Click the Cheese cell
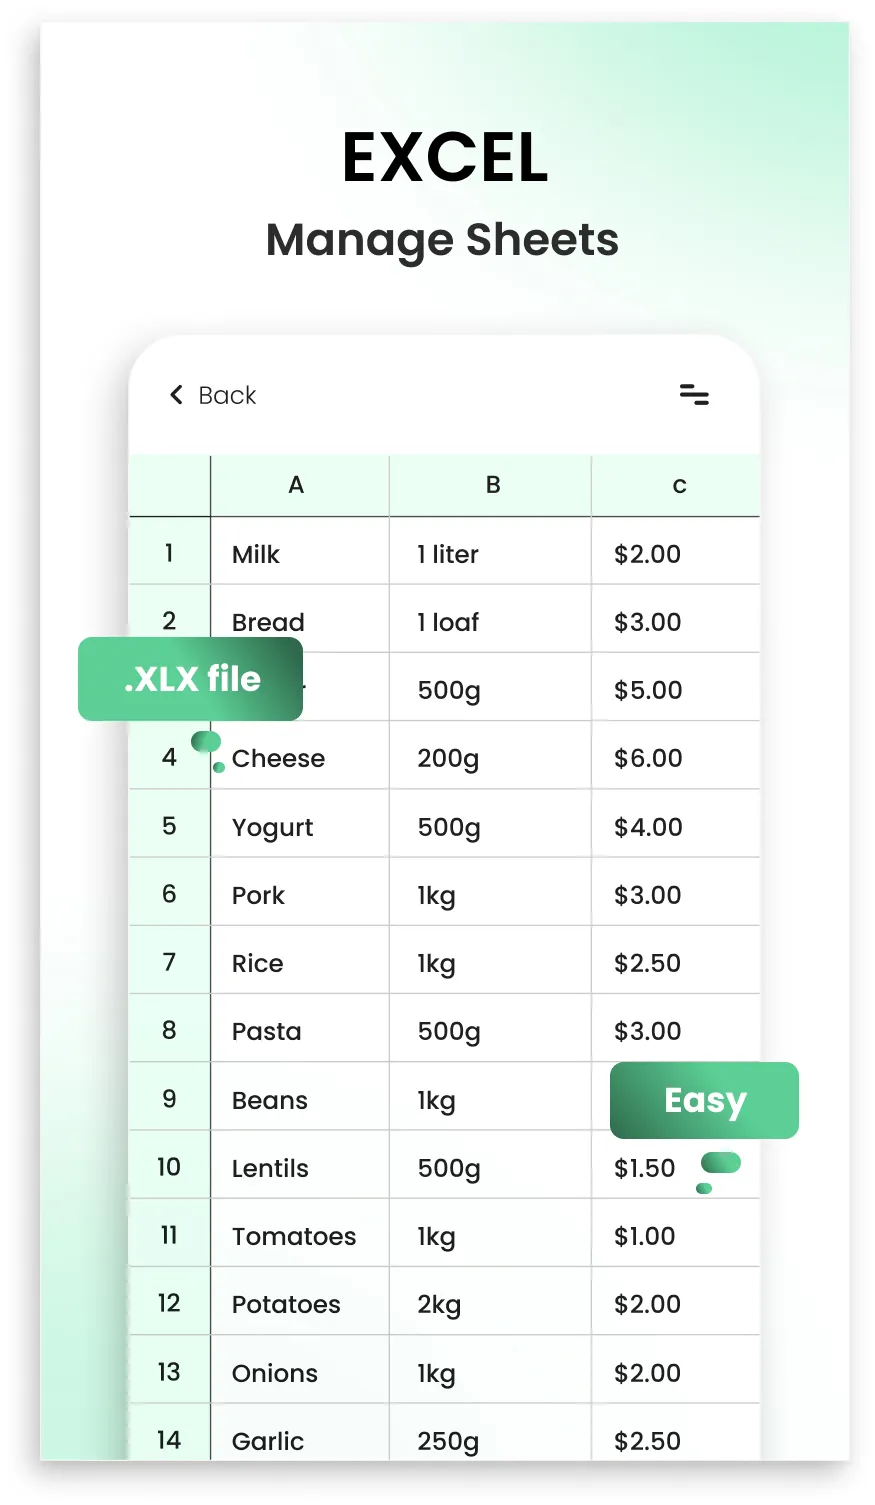Screen dimensions: 875x1505 [299, 757]
